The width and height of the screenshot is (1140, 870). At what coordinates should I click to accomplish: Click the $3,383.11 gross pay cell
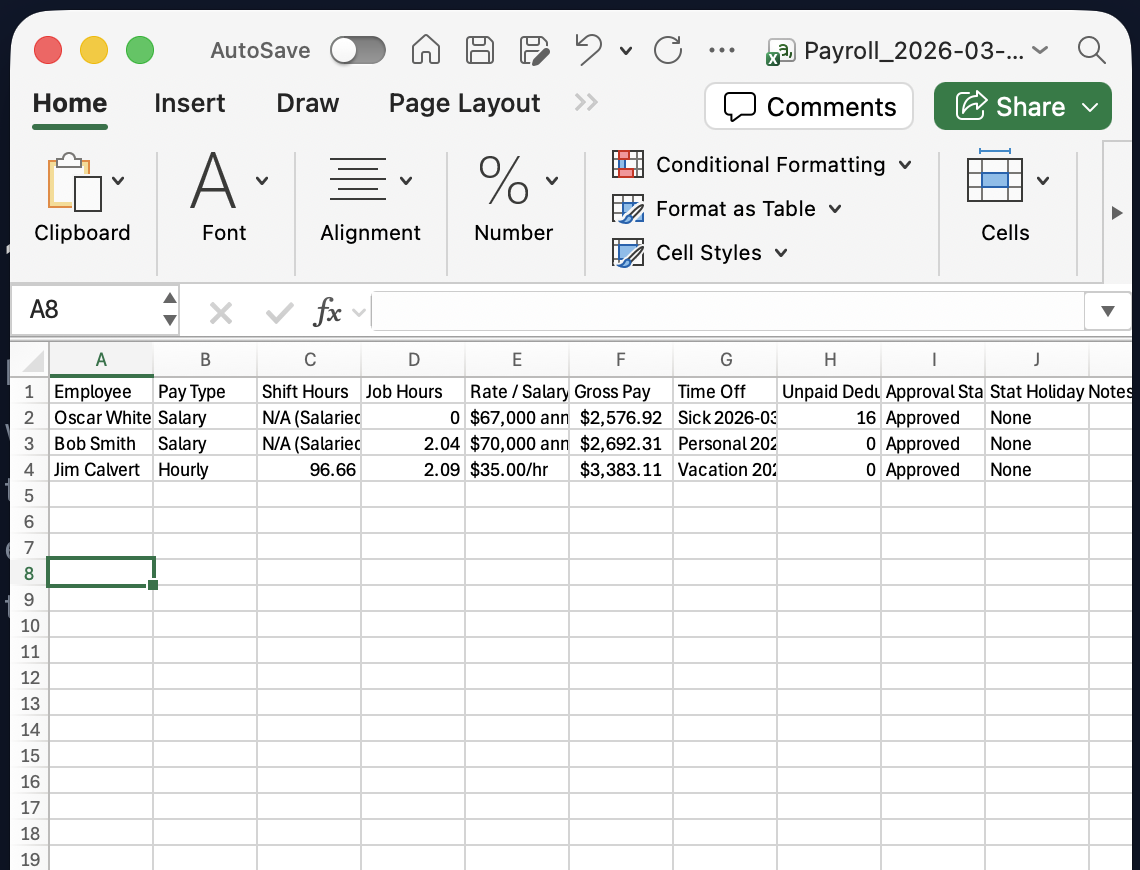621,470
